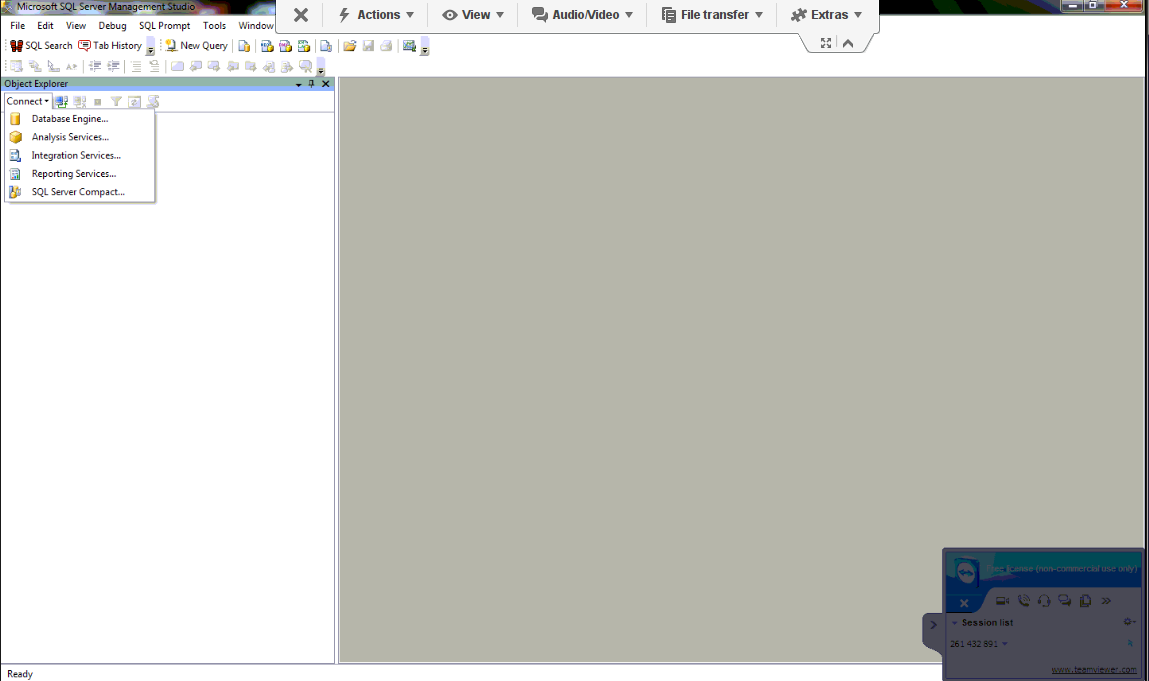The image size is (1149, 681).
Task: Open the Tools menu
Action: point(214,26)
